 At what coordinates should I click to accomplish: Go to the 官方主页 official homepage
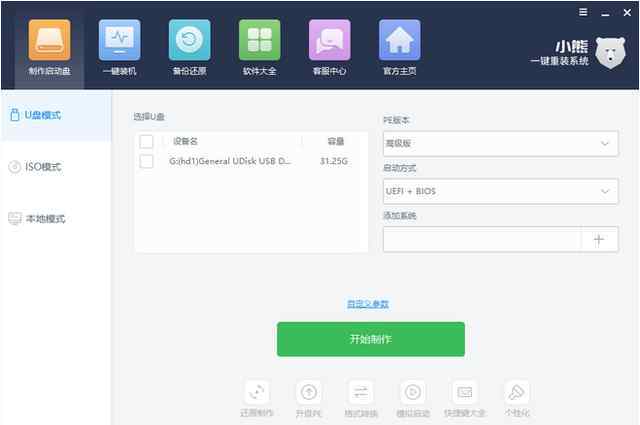400,48
